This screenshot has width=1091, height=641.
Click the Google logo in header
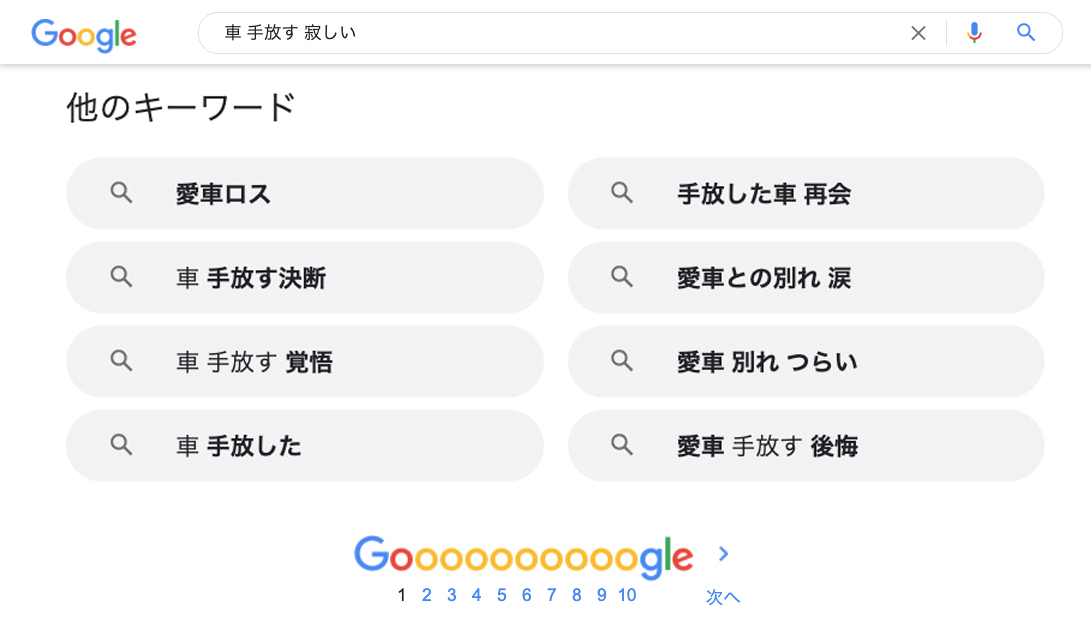tap(84, 35)
